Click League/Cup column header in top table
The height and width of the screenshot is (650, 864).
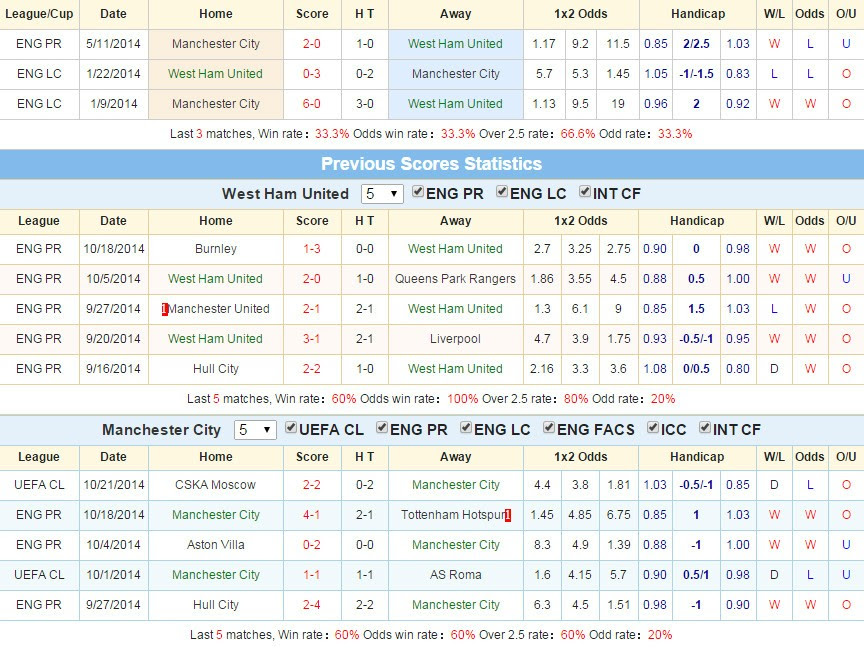click(39, 14)
